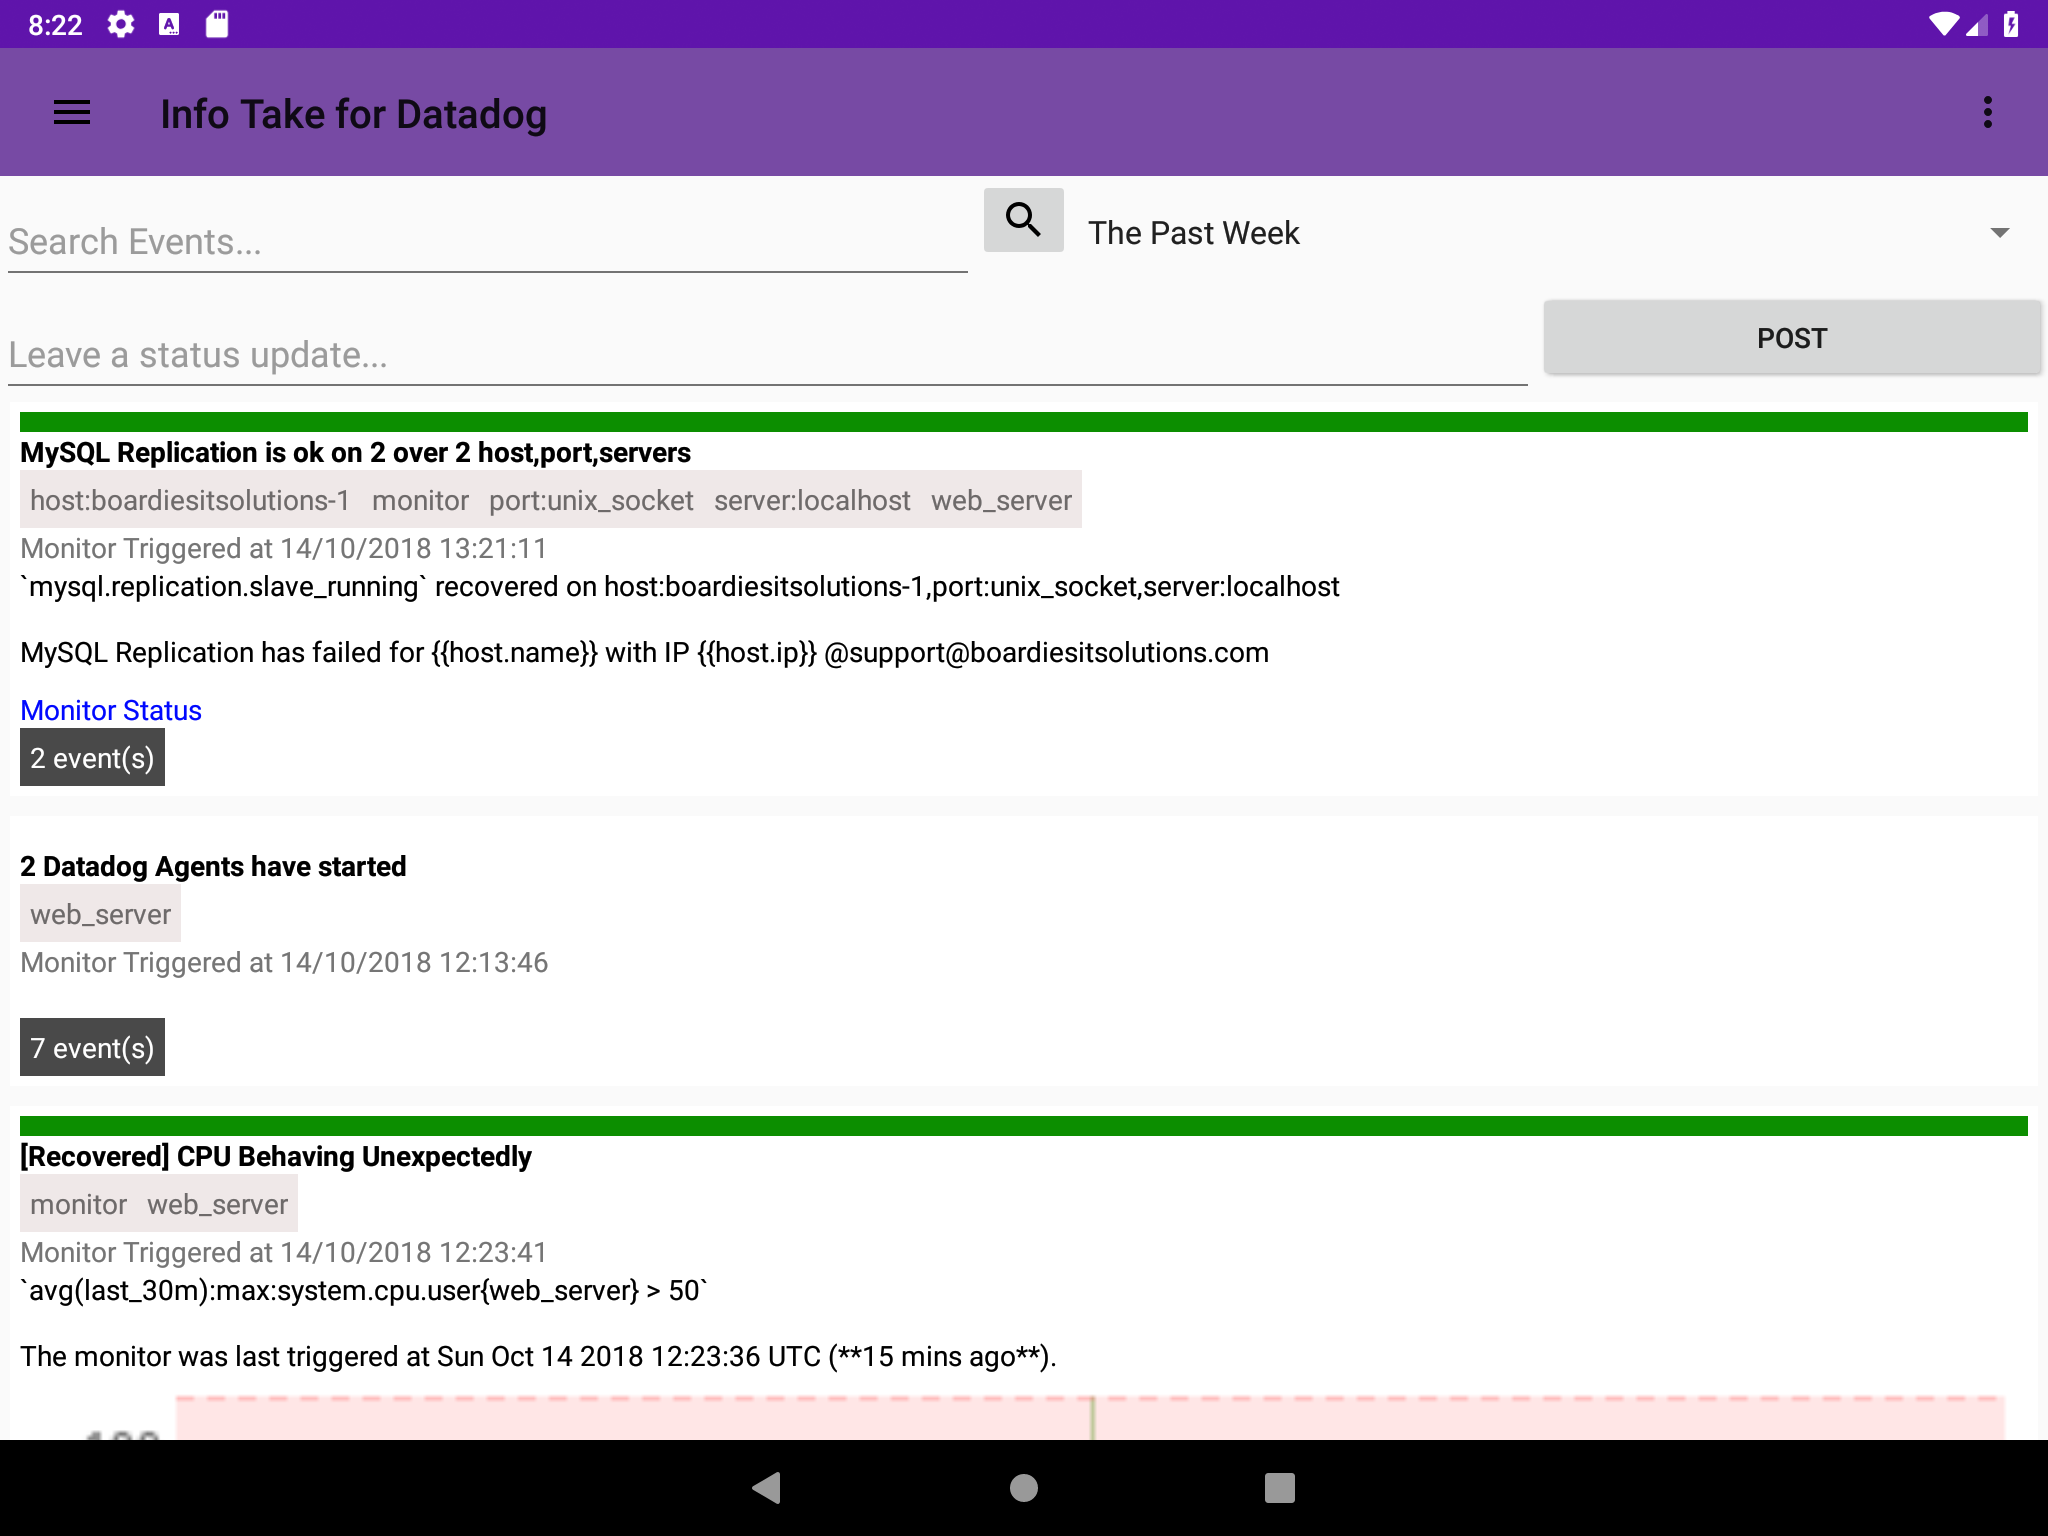Open the MySQL Replication is ok event
Image resolution: width=2048 pixels, height=1536 pixels.
(x=355, y=453)
